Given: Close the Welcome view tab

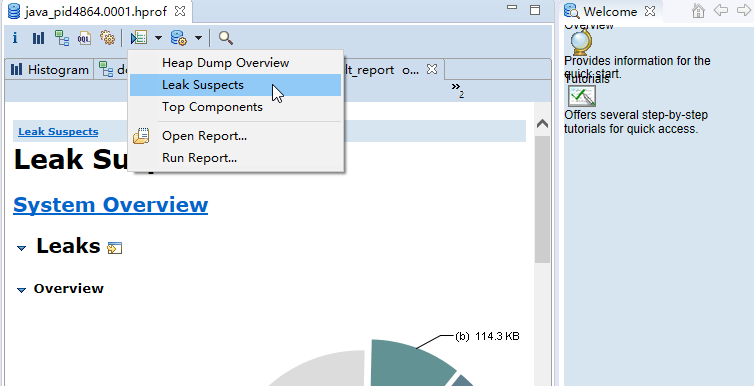Looking at the screenshot, I should tap(650, 11).
